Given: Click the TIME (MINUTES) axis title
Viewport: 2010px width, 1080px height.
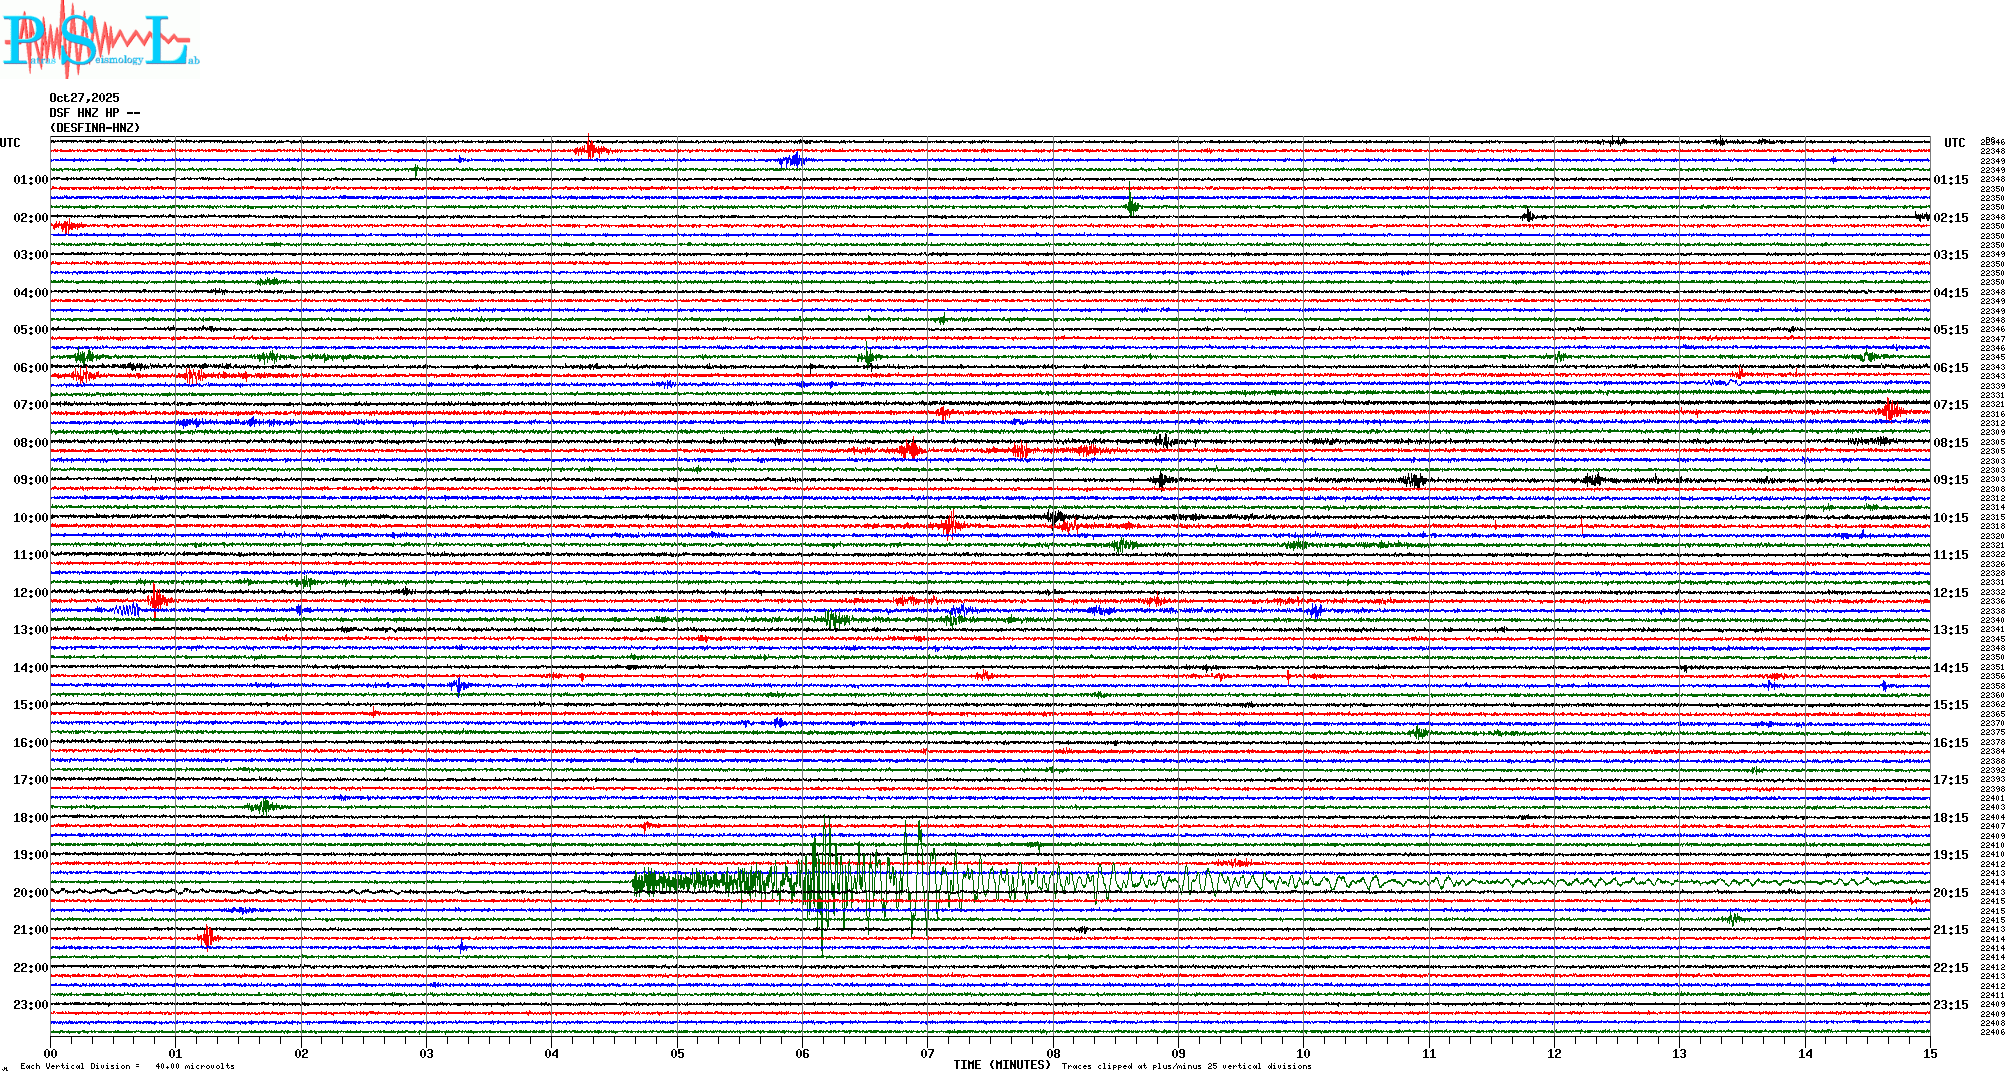Looking at the screenshot, I should click(x=1002, y=1065).
